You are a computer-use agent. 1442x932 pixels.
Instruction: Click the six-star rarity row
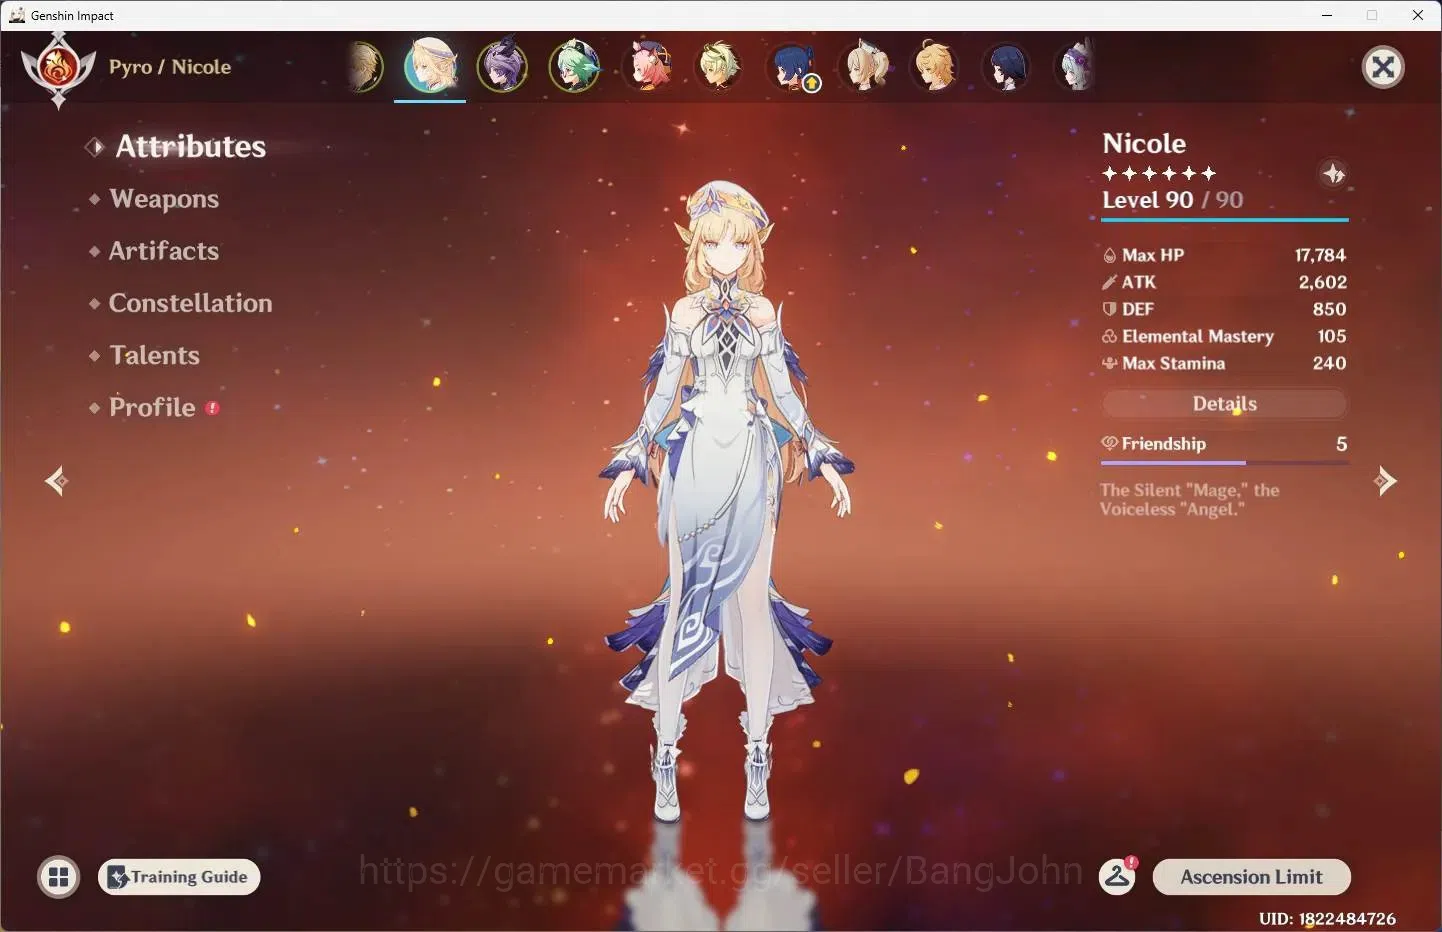1159,173
